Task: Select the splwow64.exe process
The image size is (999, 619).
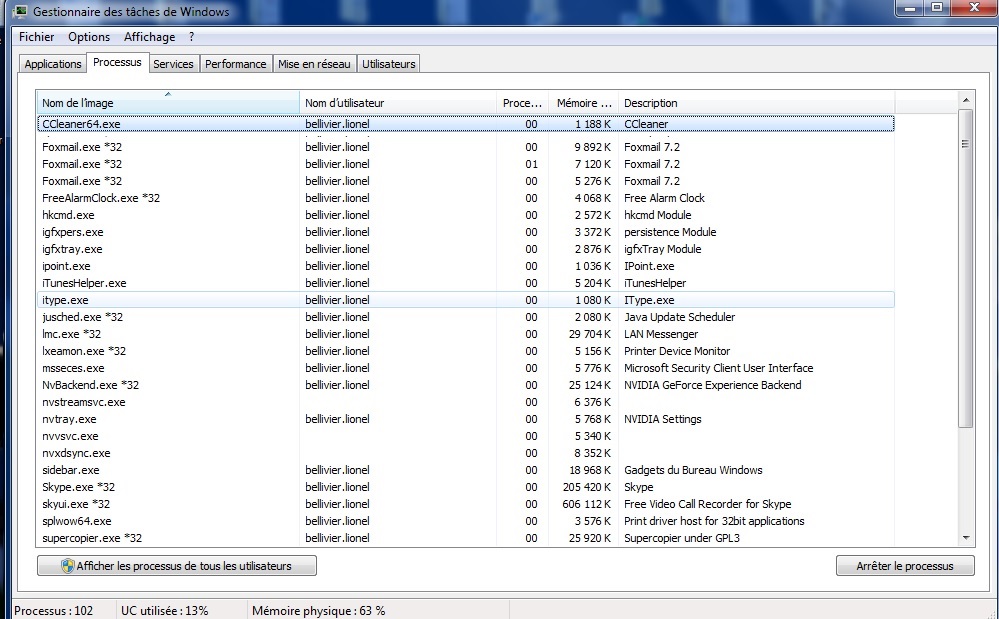Action: coord(465,520)
